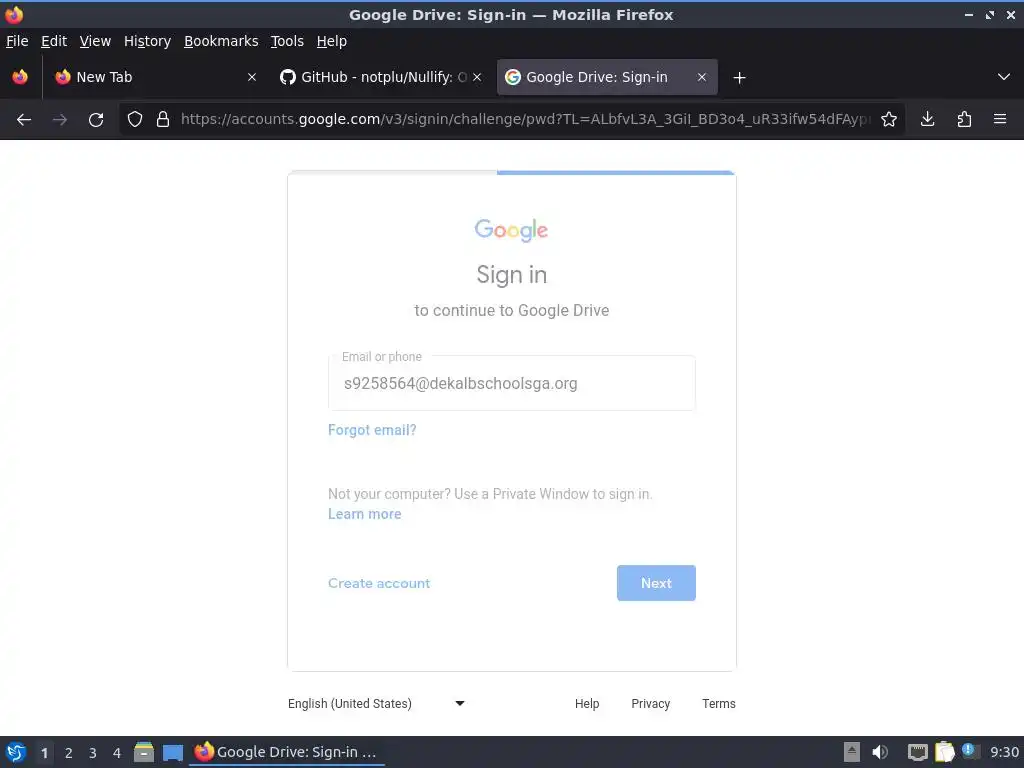List all tabs via chevron
Image resolution: width=1024 pixels, height=768 pixels.
click(x=1004, y=77)
